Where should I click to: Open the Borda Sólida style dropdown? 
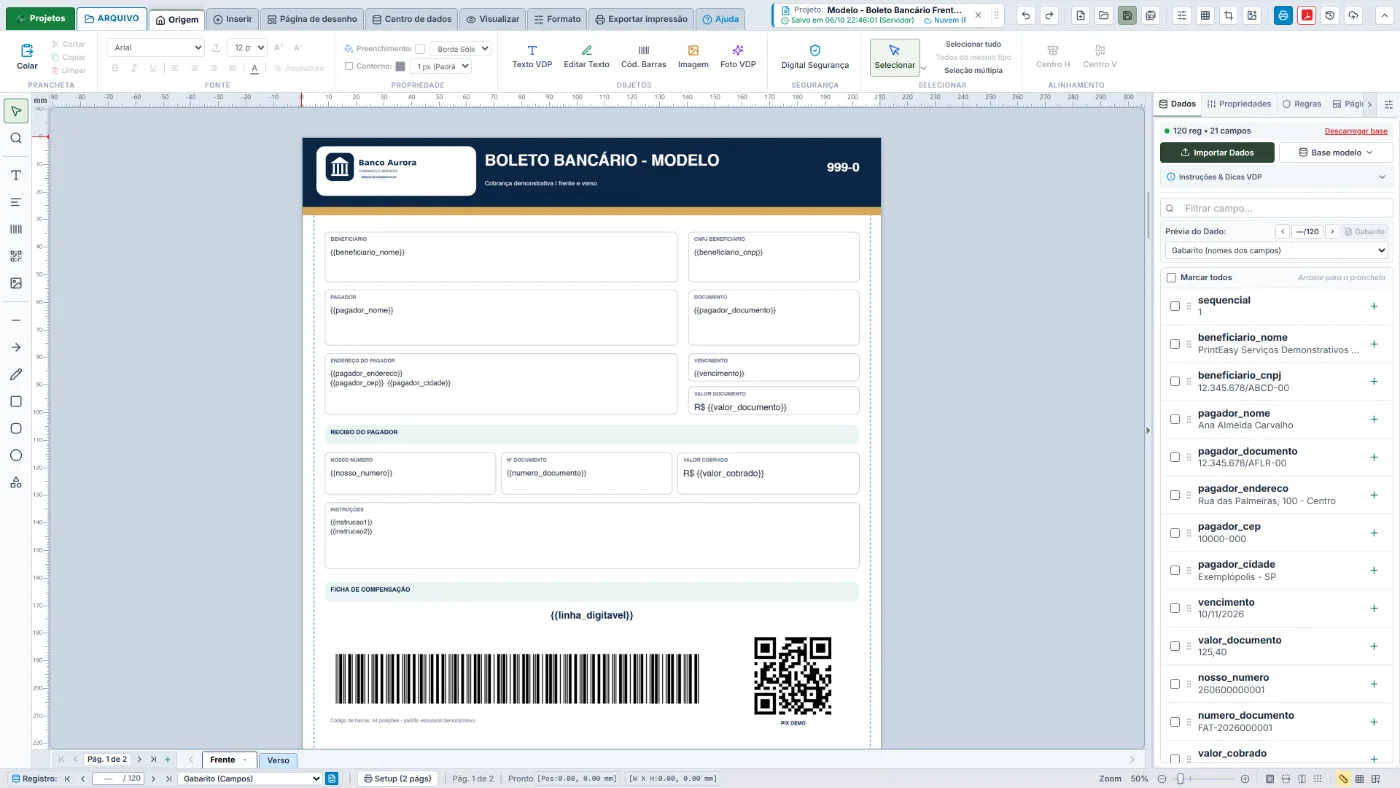point(461,48)
